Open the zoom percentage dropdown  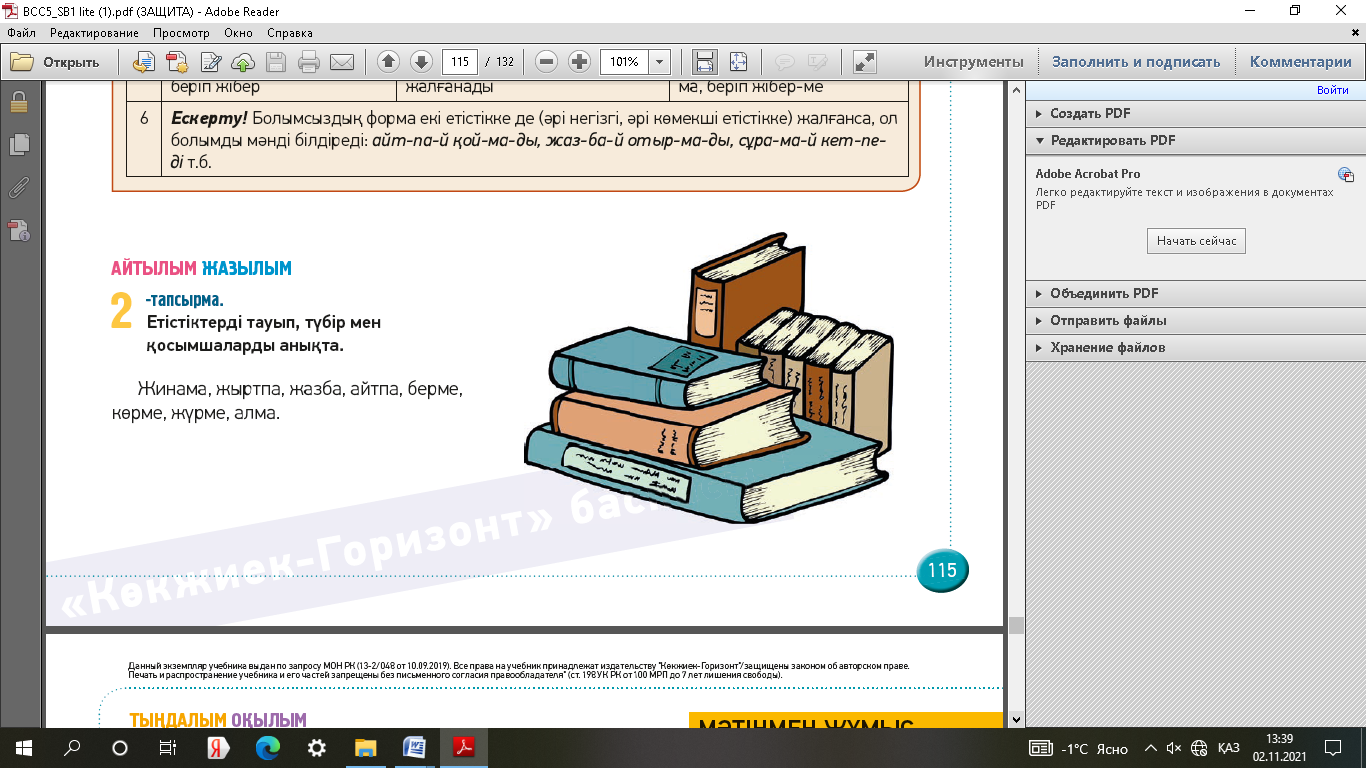click(x=659, y=62)
